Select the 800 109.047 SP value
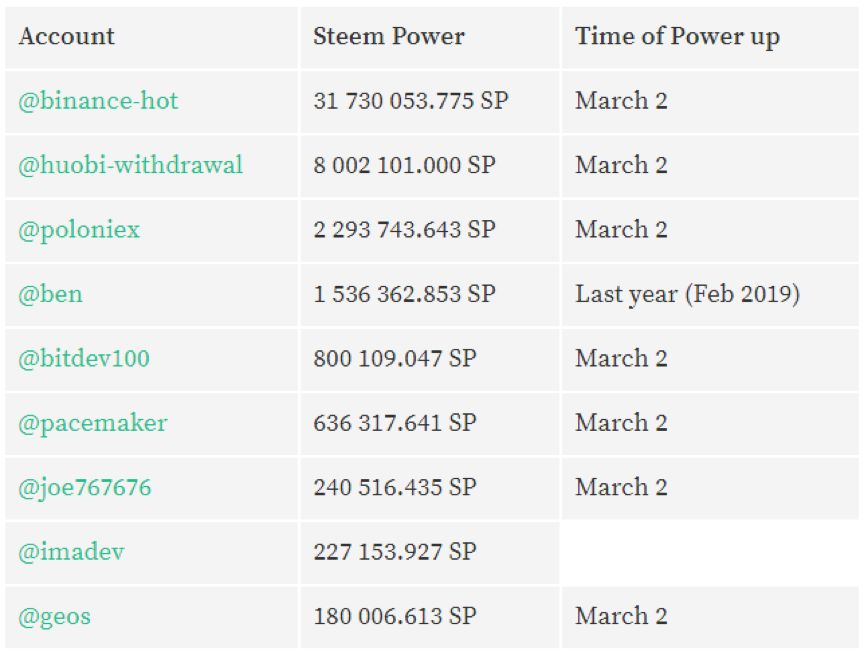Image resolution: width=864 pixels, height=655 pixels. [394, 358]
